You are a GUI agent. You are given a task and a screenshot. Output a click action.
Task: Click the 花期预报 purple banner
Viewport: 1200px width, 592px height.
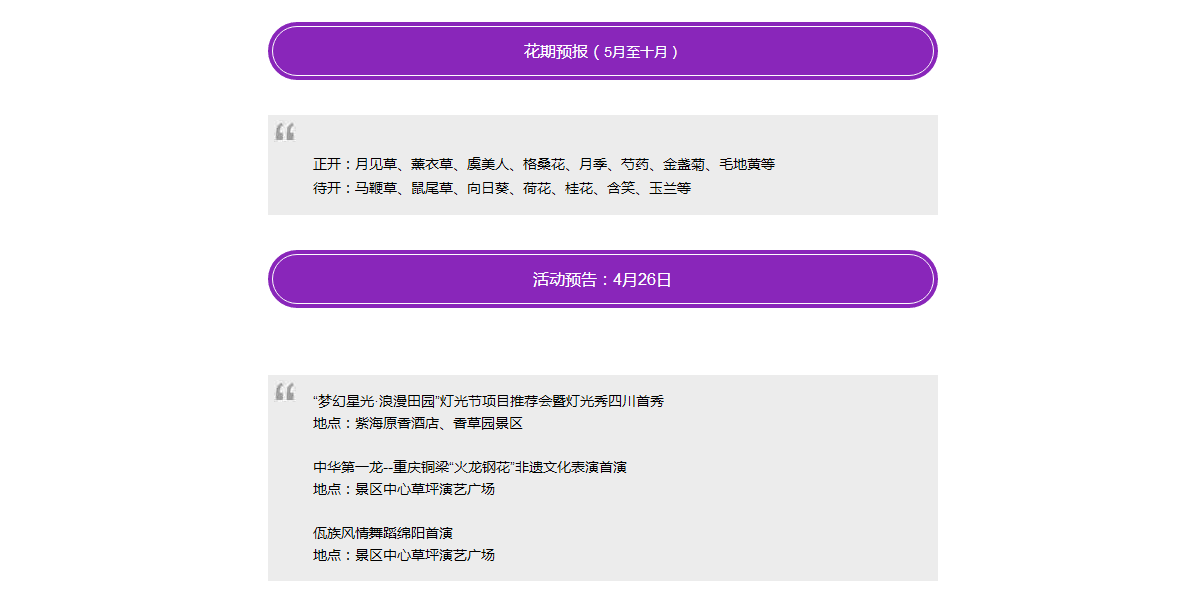(602, 51)
